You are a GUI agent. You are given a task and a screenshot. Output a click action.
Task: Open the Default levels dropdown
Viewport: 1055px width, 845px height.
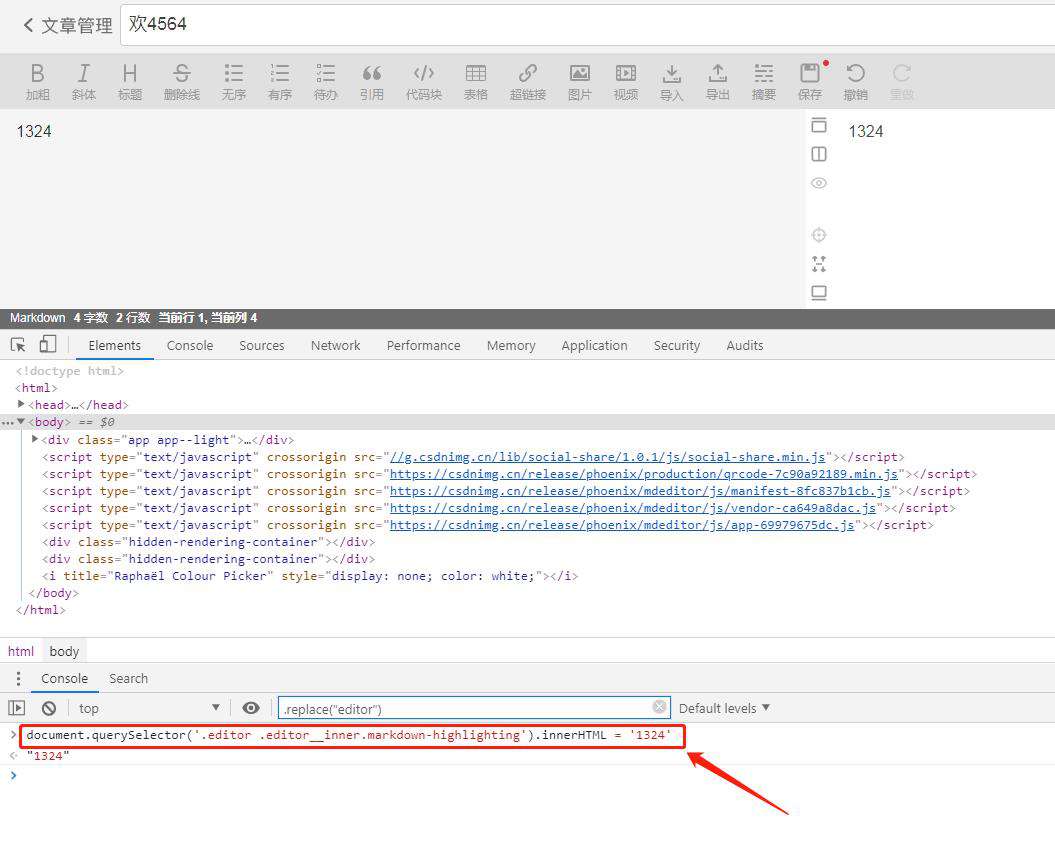[x=724, y=708]
